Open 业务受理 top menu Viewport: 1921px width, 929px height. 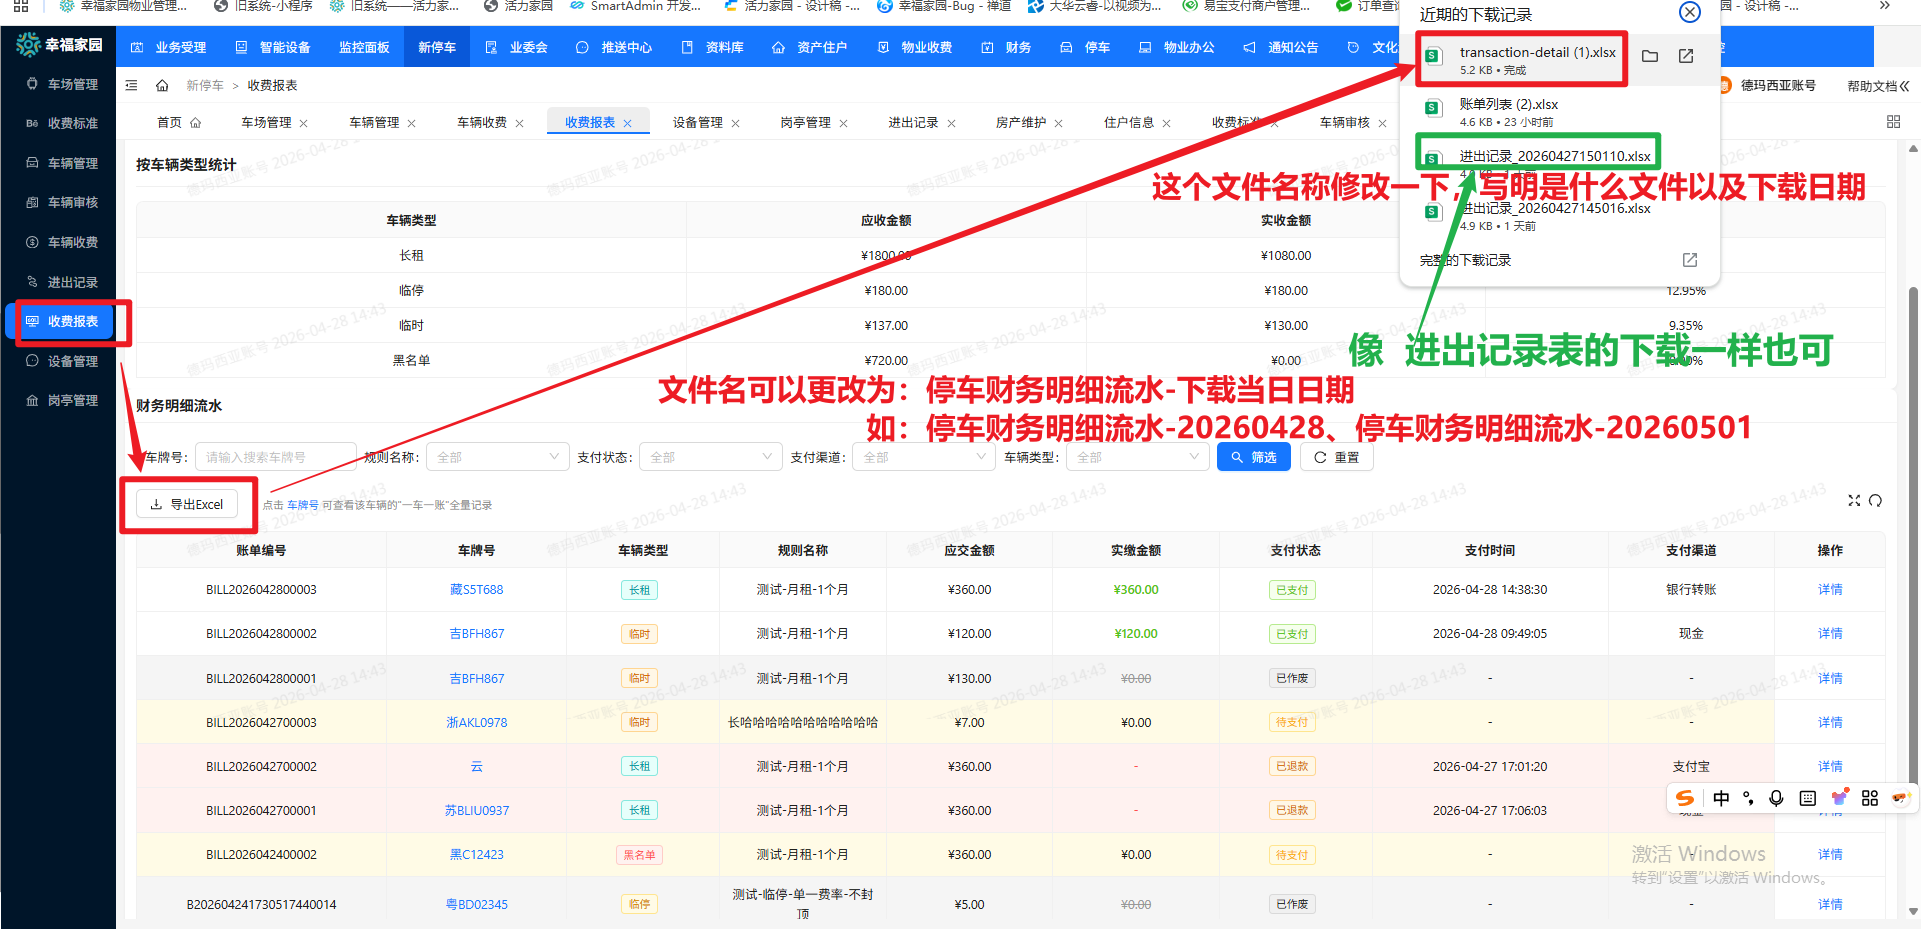(169, 47)
